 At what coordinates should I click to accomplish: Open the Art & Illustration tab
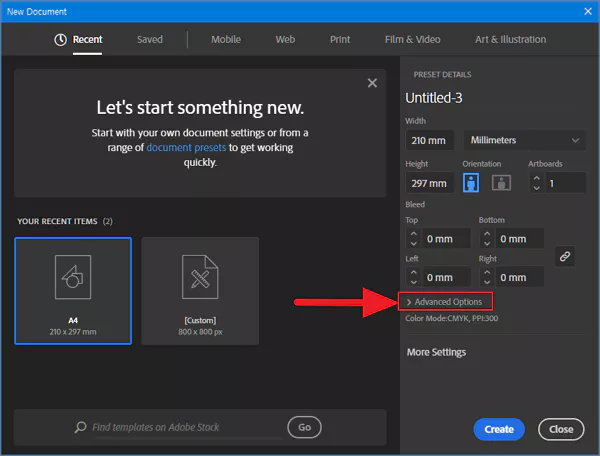click(x=510, y=39)
